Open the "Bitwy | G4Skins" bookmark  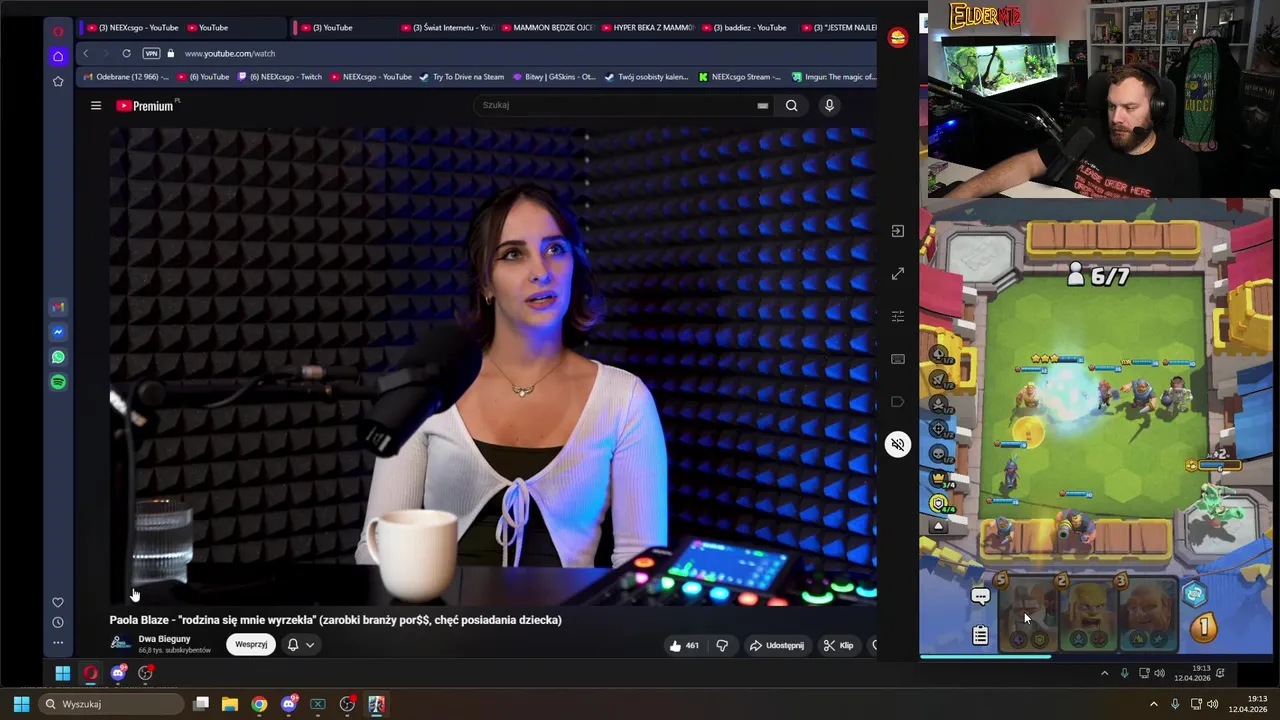554,77
